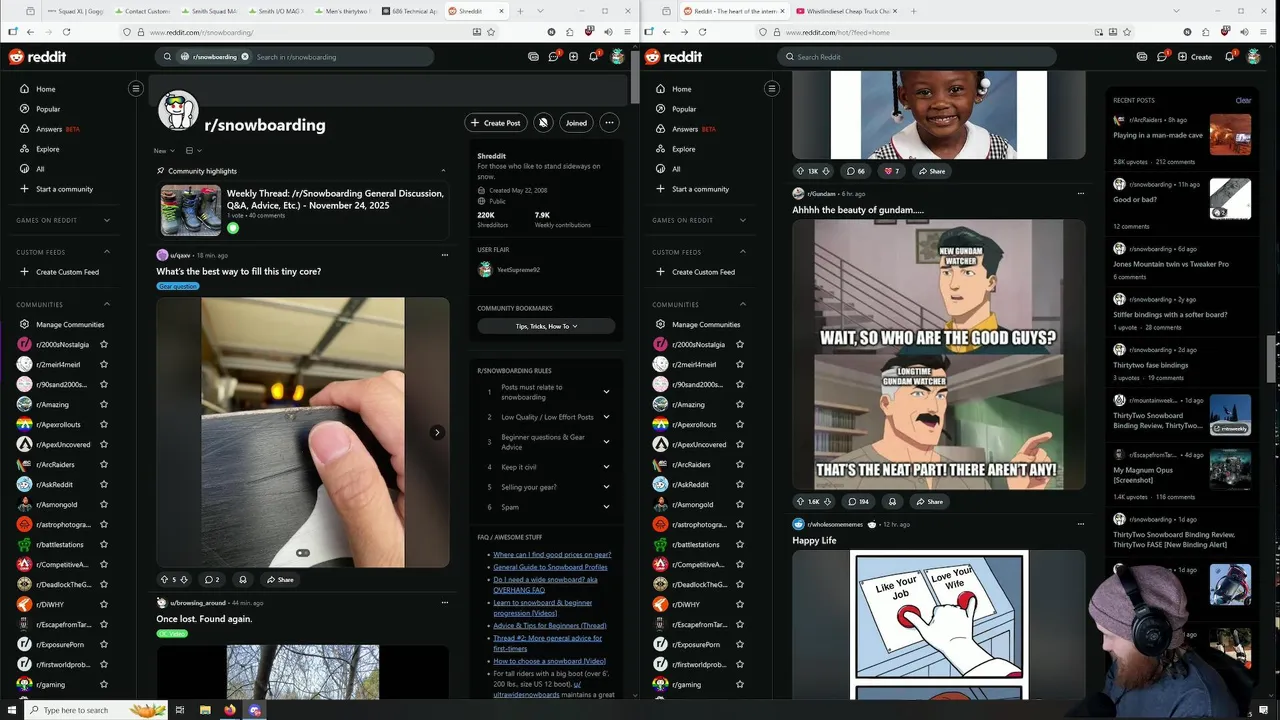Image resolution: width=1280 pixels, height=720 pixels.
Task: Advance to next image in post gallery
Action: coord(437,432)
